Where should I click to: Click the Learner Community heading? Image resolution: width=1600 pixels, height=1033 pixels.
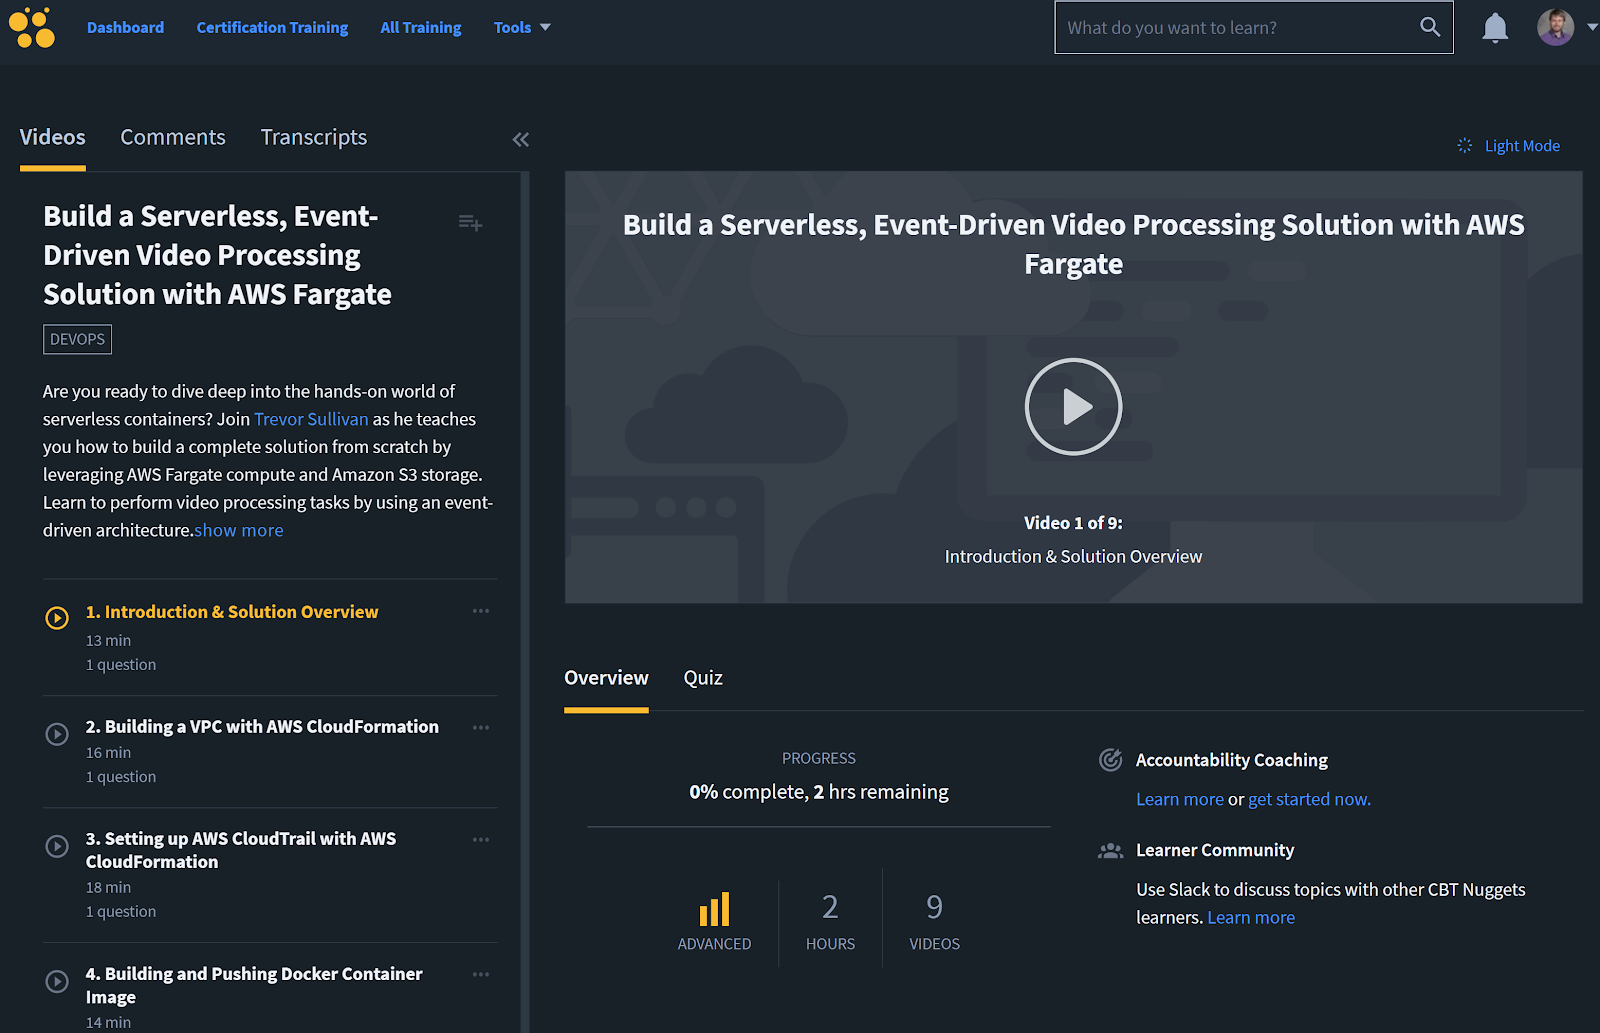1215,850
